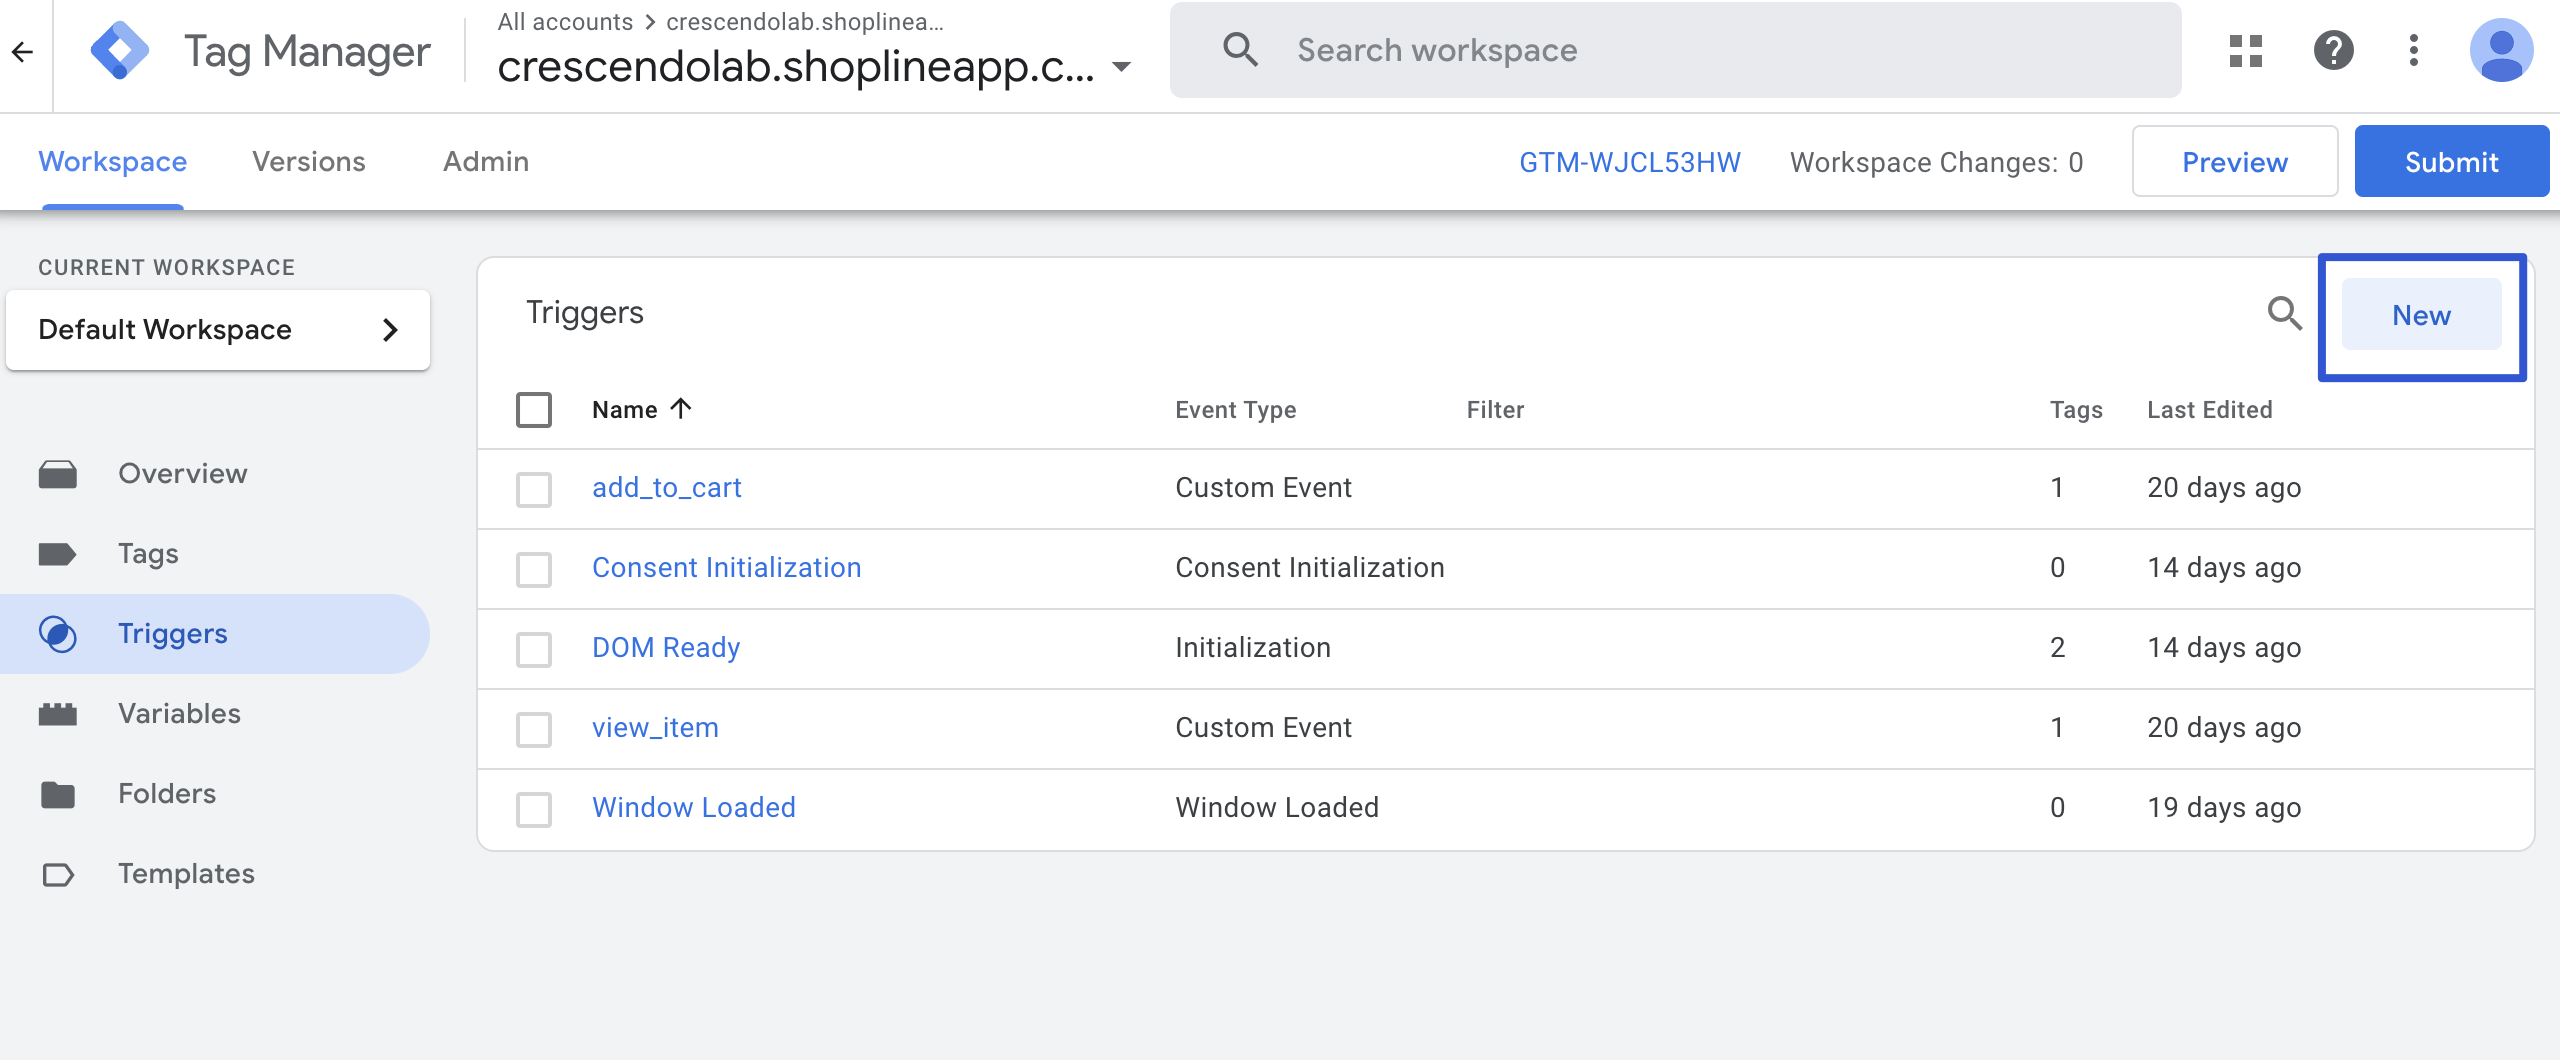This screenshot has width=2560, height=1060.
Task: Go to the Admin tab
Action: (x=486, y=162)
